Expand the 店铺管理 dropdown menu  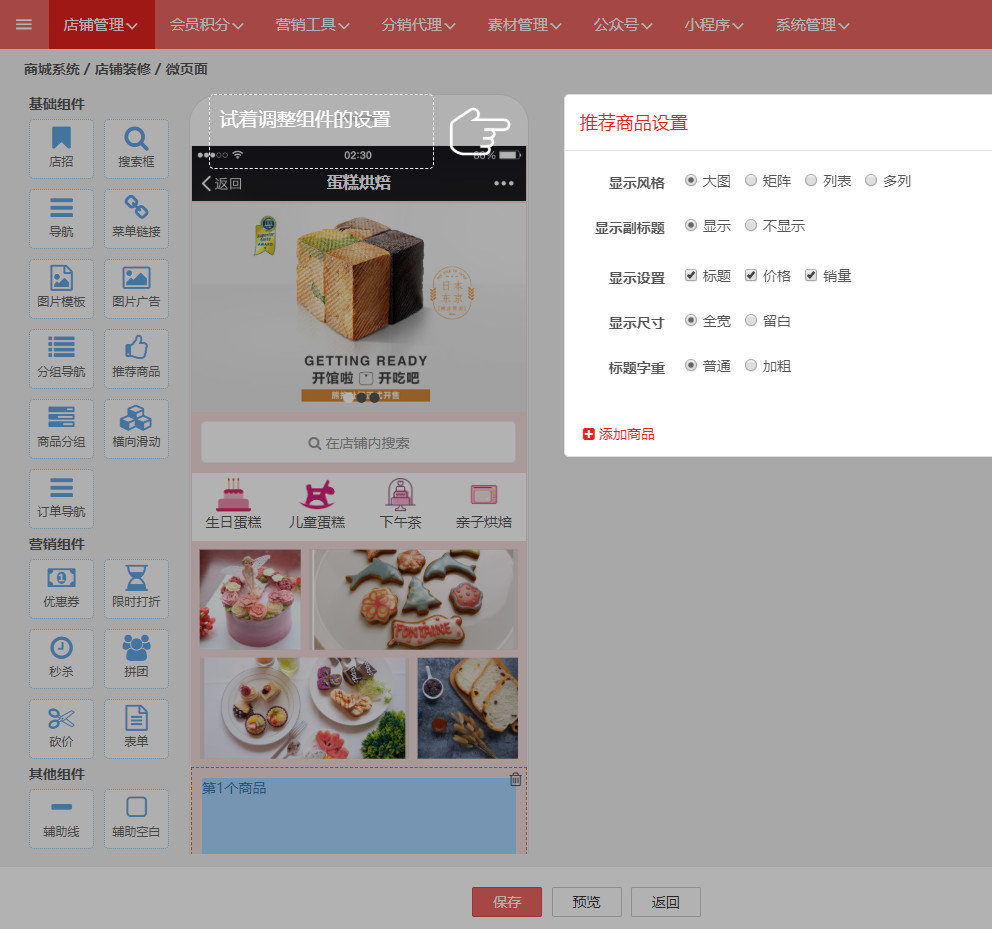(101, 25)
